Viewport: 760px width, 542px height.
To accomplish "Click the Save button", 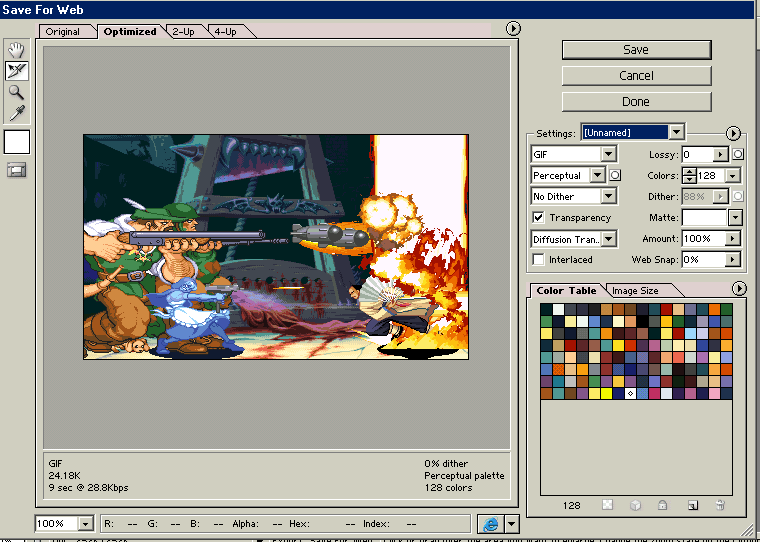I will click(x=636, y=50).
